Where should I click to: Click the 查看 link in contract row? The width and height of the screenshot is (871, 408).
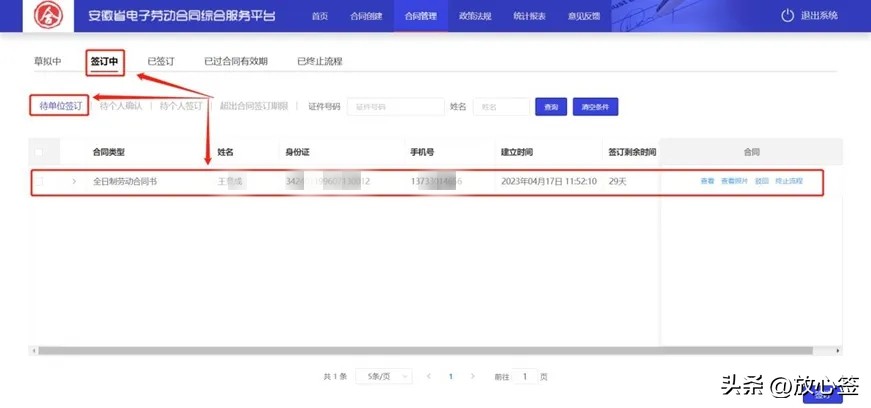707,181
